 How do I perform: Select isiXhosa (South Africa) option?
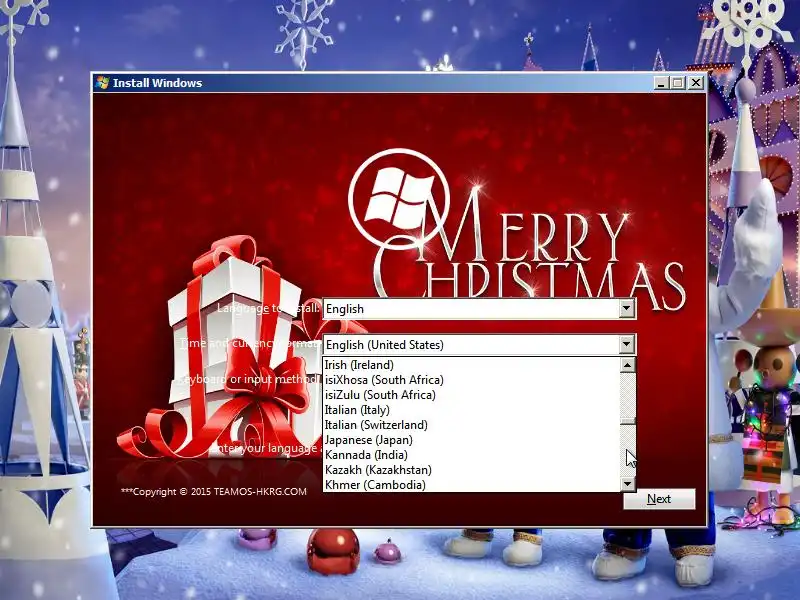point(471,380)
